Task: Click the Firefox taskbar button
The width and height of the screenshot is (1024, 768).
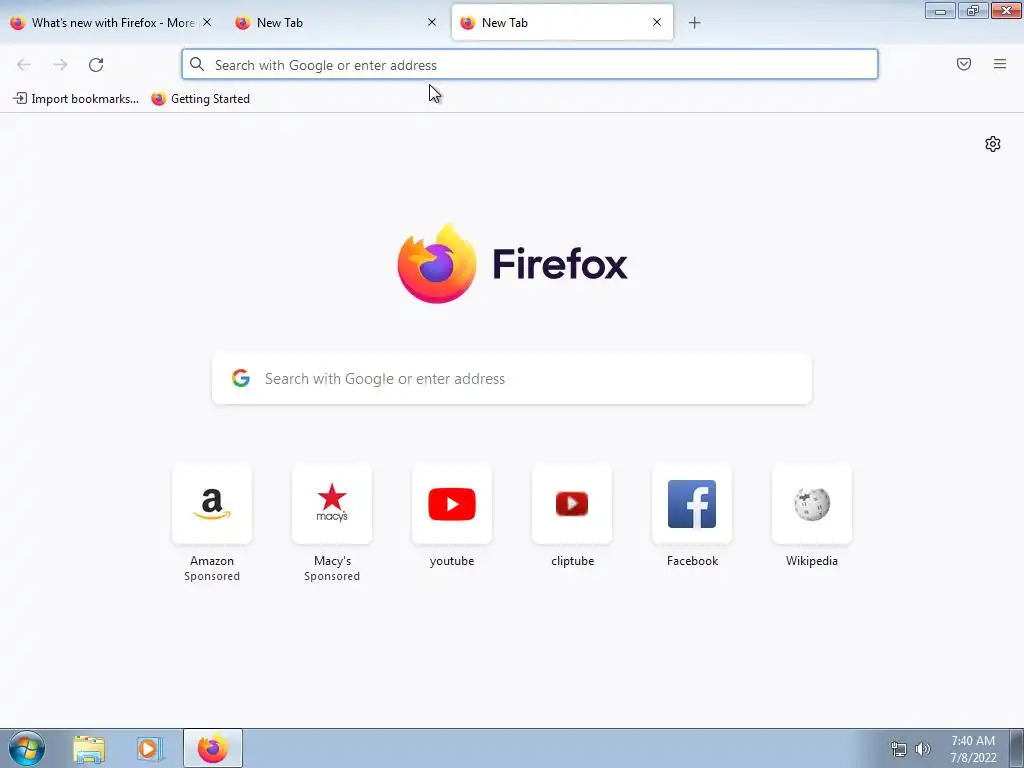Action: tap(213, 748)
